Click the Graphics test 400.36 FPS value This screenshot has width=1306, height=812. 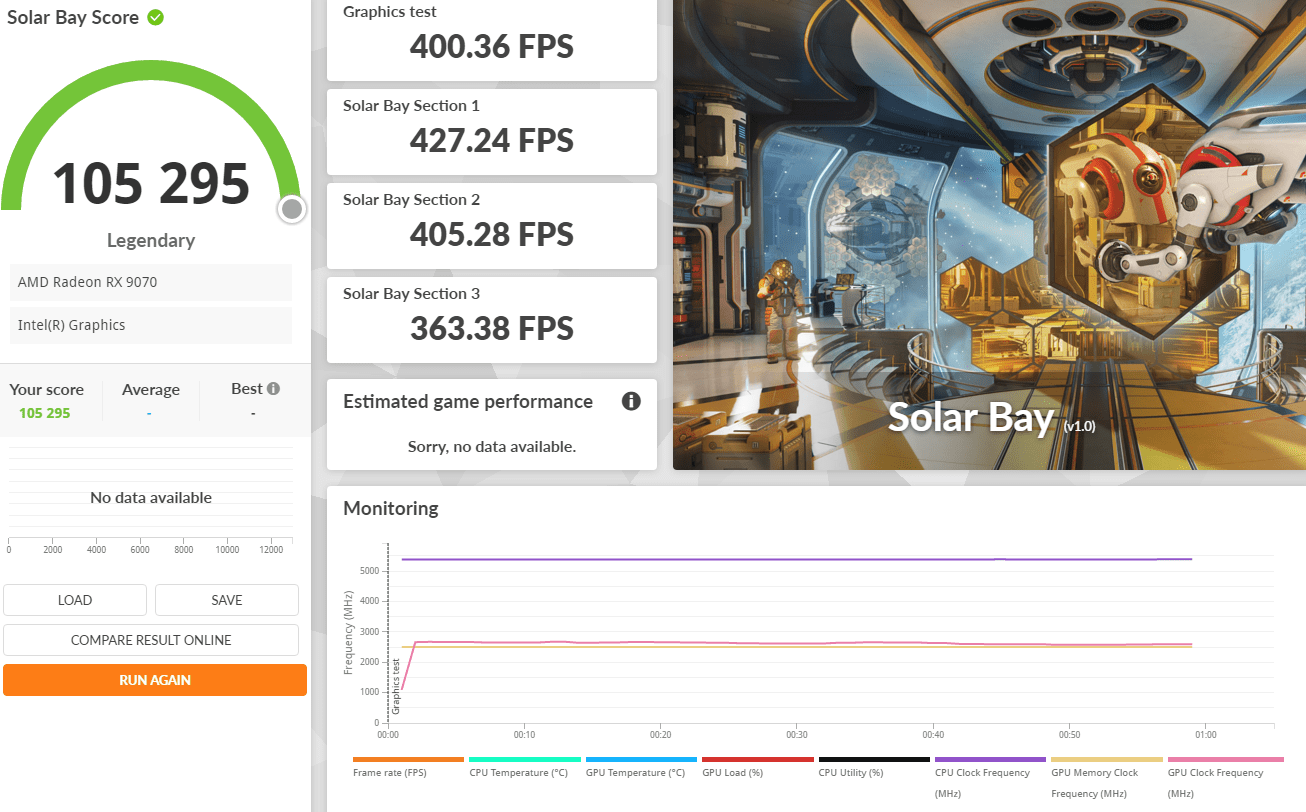(x=492, y=46)
